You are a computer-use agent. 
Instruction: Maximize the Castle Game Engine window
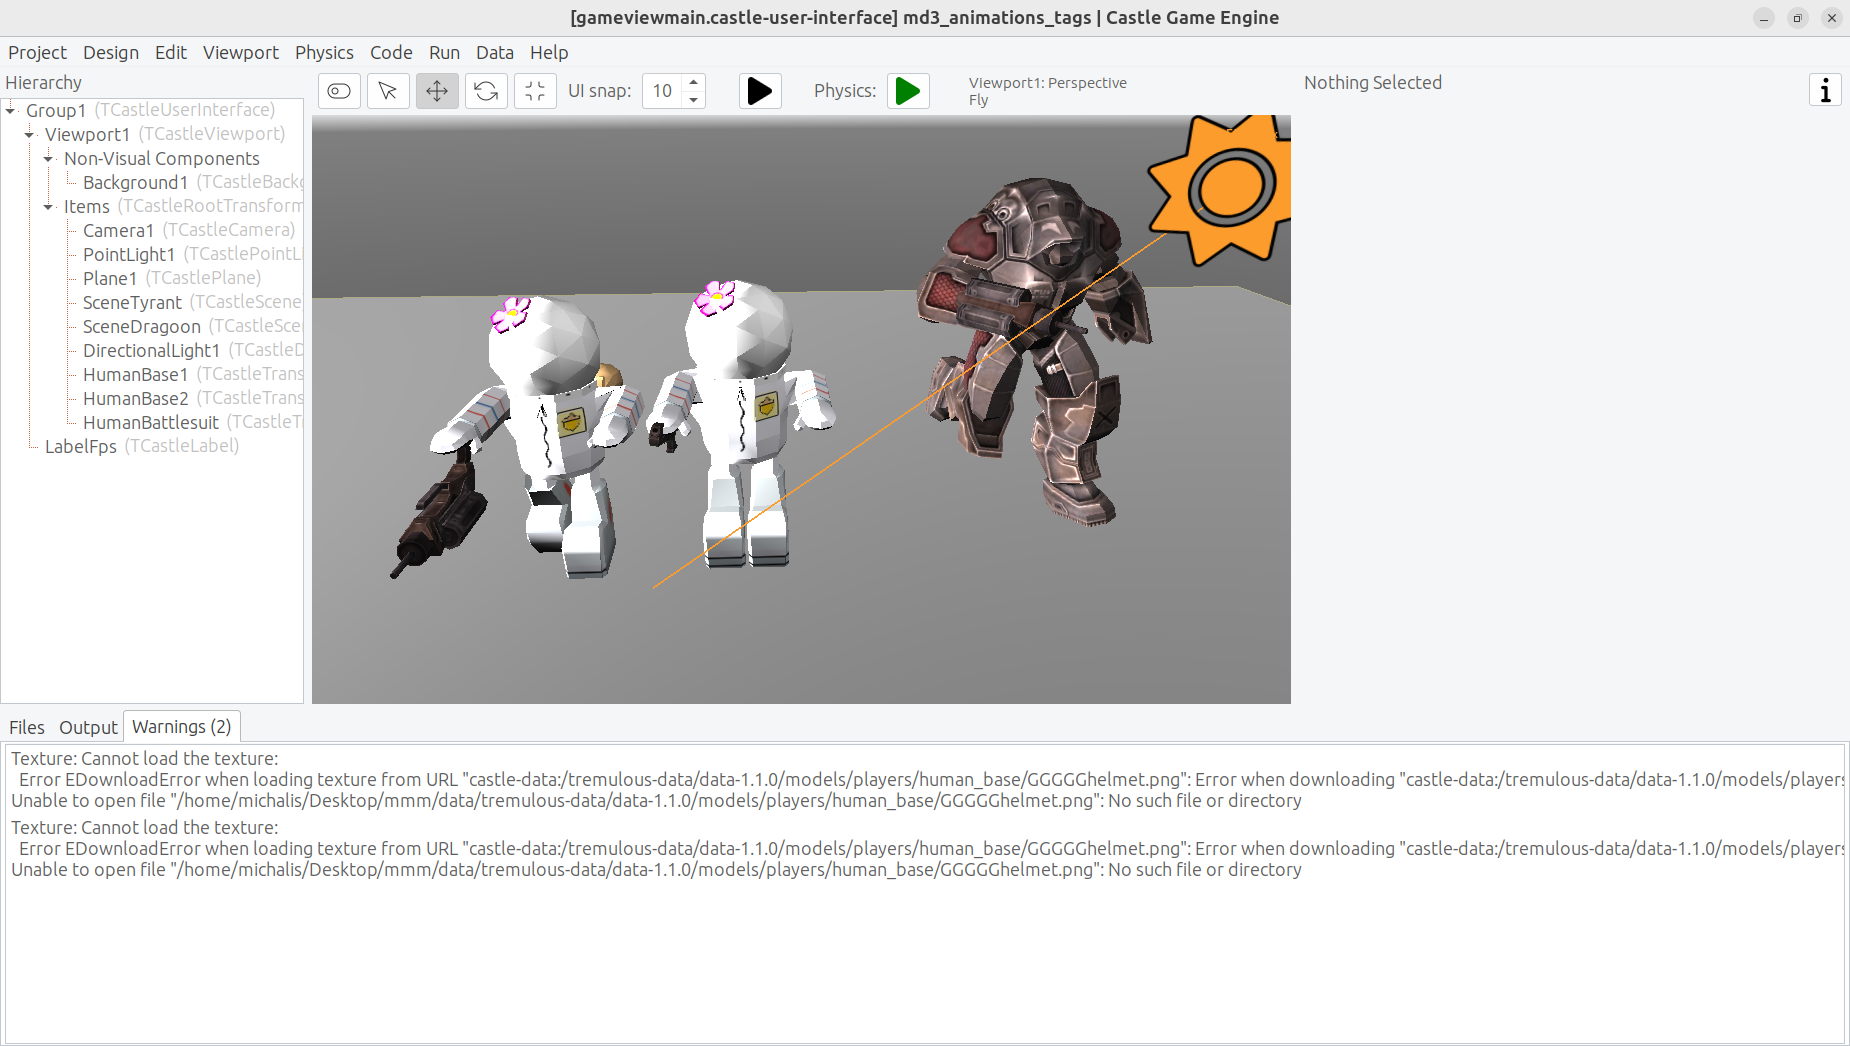click(1797, 18)
